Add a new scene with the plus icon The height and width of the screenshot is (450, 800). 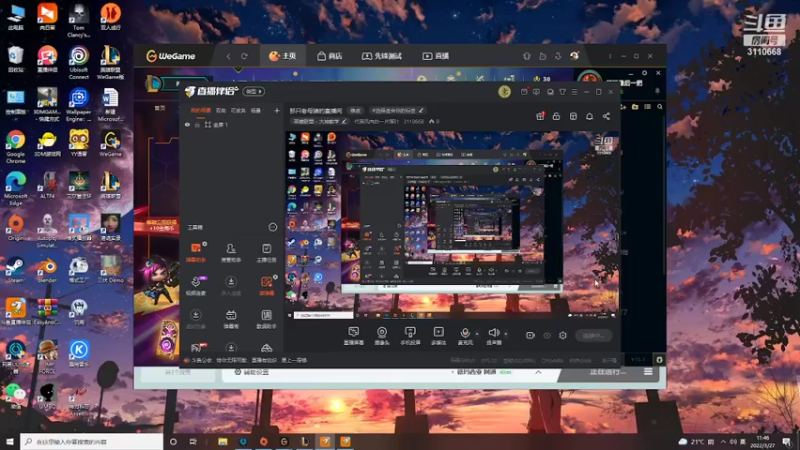tap(277, 110)
